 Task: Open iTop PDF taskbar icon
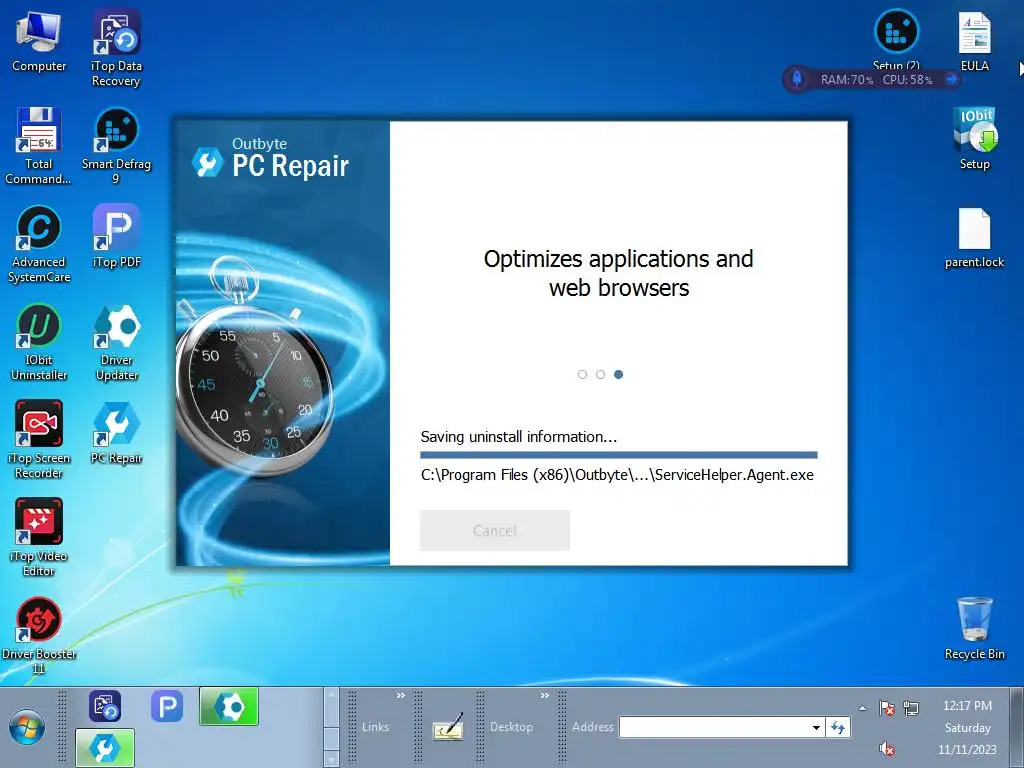(x=167, y=706)
